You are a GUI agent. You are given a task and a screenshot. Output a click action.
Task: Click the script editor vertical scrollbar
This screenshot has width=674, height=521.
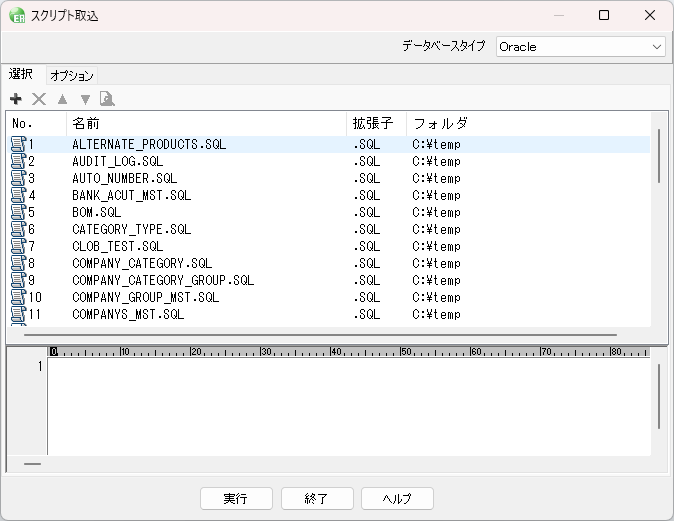(659, 397)
